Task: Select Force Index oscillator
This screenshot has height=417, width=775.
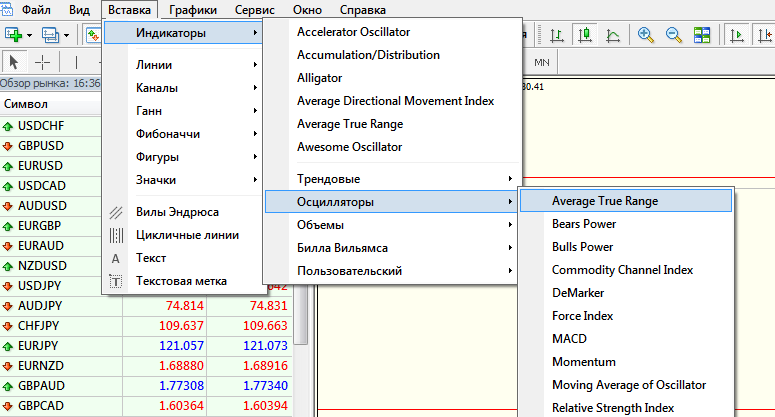Action: pos(582,316)
